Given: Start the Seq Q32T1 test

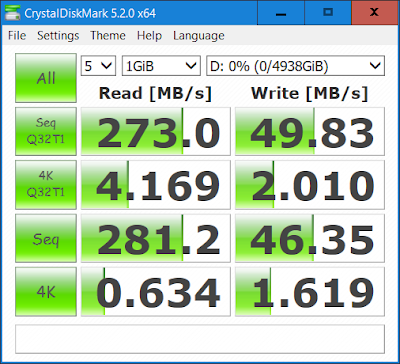Looking at the screenshot, I should 46,131.
